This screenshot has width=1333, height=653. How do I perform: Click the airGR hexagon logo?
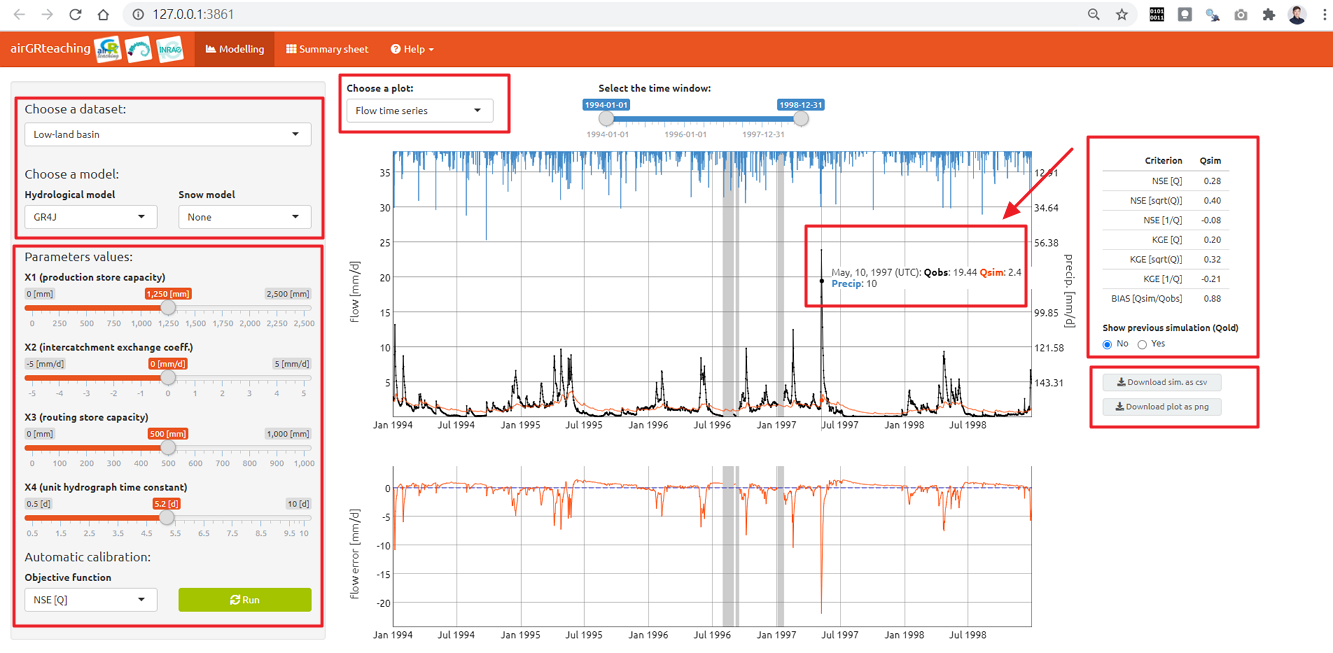108,49
